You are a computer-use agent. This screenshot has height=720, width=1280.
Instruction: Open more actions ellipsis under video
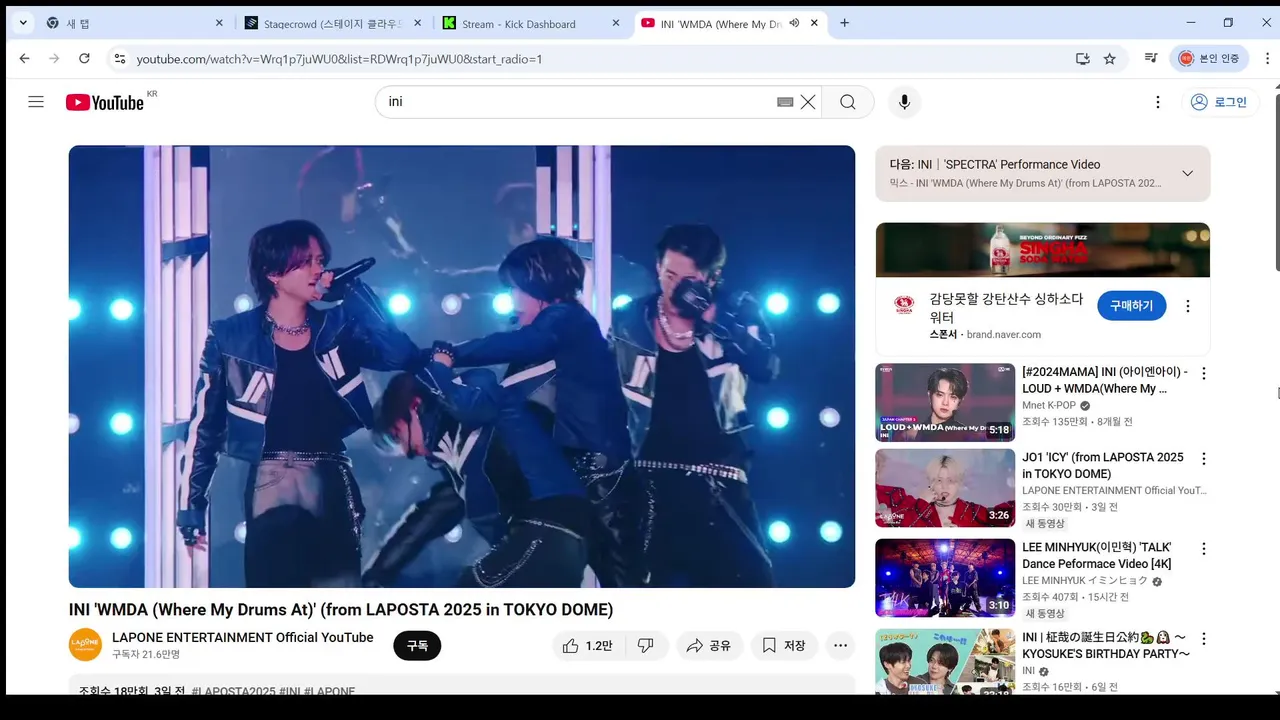tap(840, 646)
